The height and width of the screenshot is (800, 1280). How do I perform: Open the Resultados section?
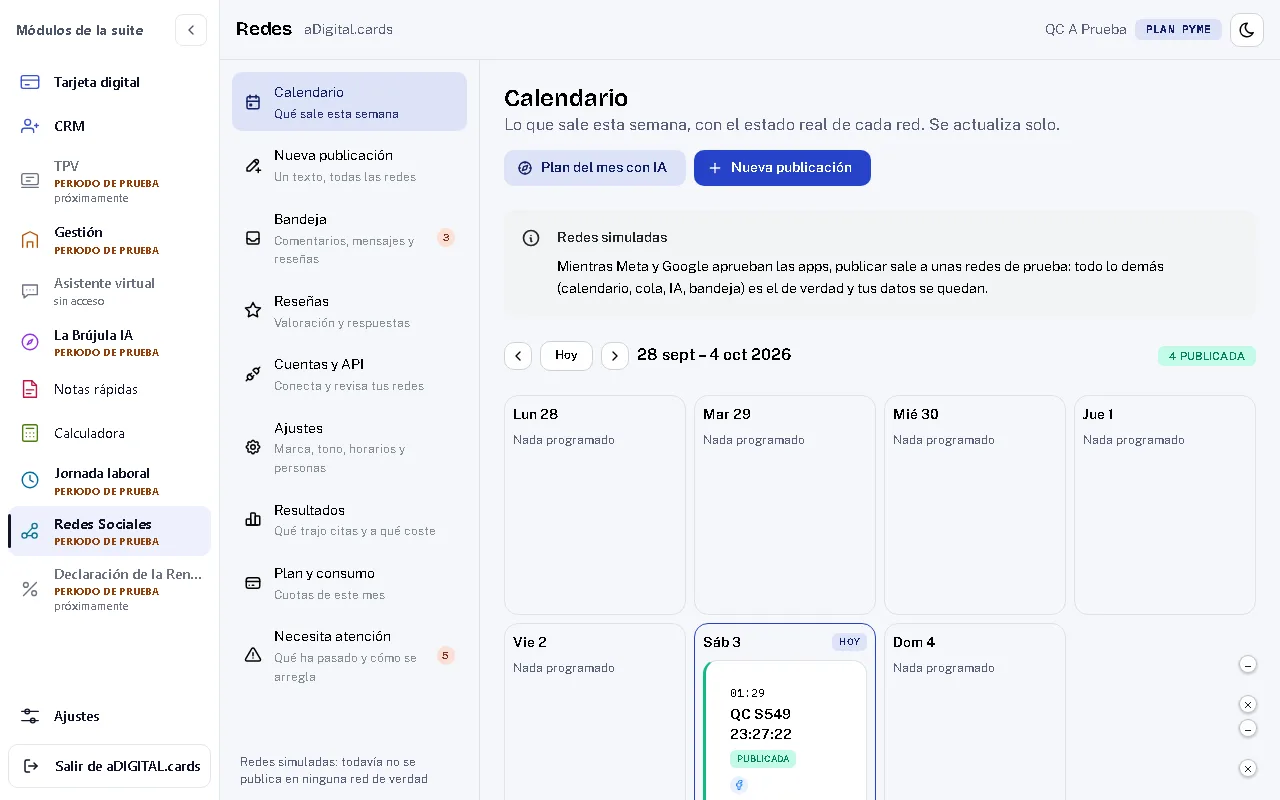coord(349,519)
